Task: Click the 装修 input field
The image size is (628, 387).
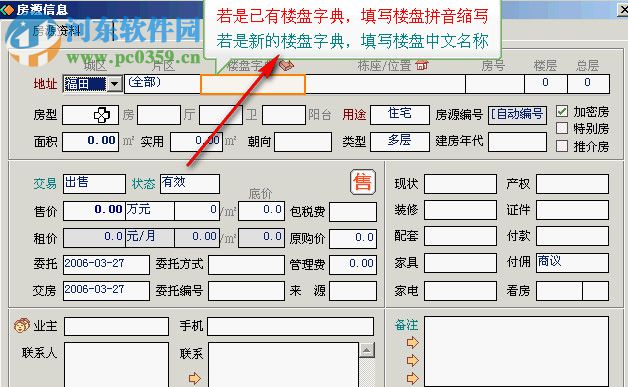Action: pos(461,210)
